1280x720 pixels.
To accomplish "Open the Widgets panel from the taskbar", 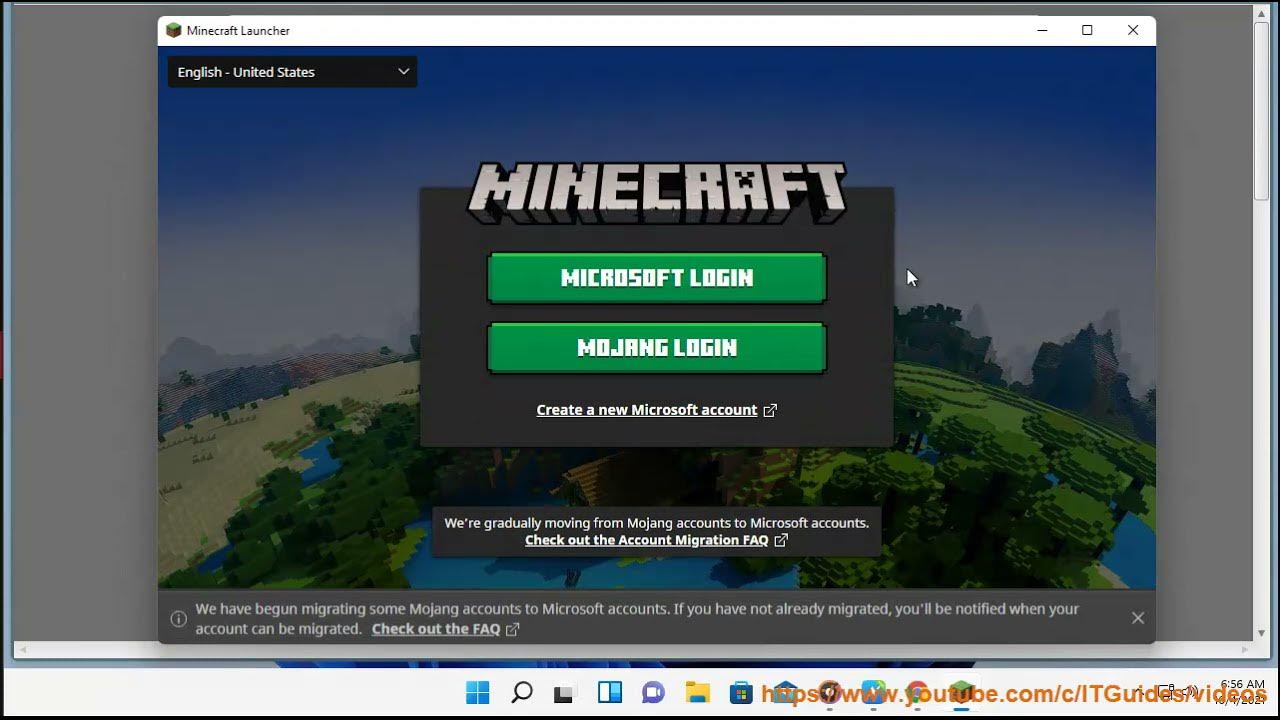I will tap(610, 692).
